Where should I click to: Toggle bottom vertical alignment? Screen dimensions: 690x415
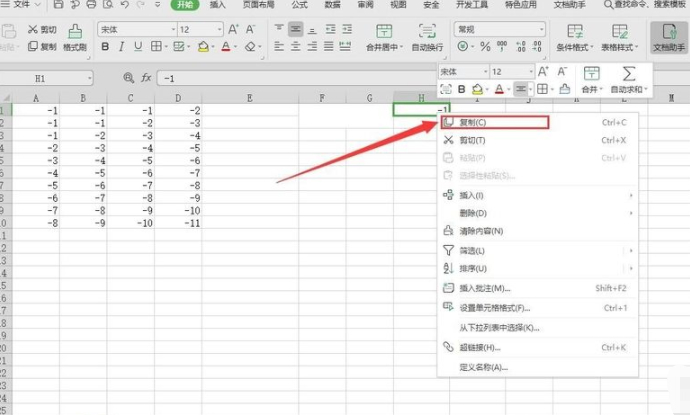(x=312, y=29)
